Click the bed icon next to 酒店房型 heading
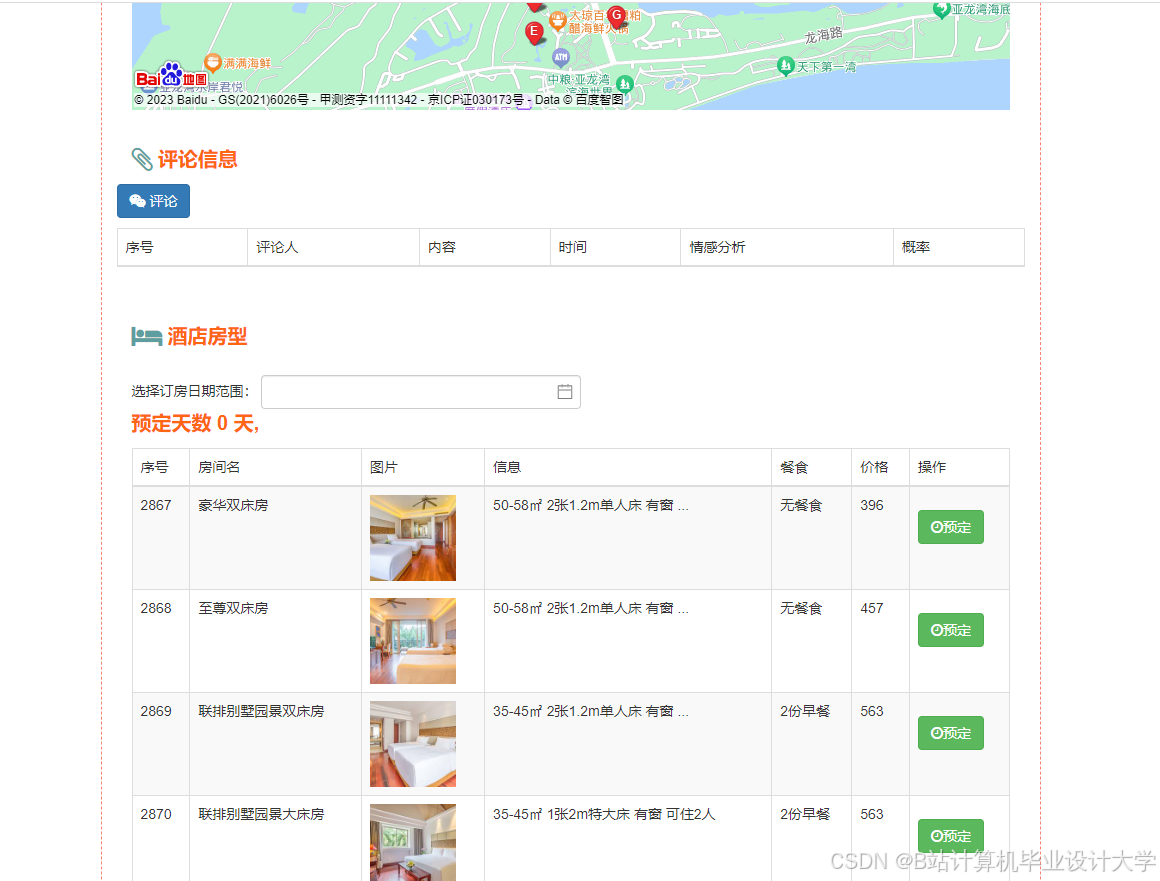The image size is (1160, 881). click(x=145, y=336)
